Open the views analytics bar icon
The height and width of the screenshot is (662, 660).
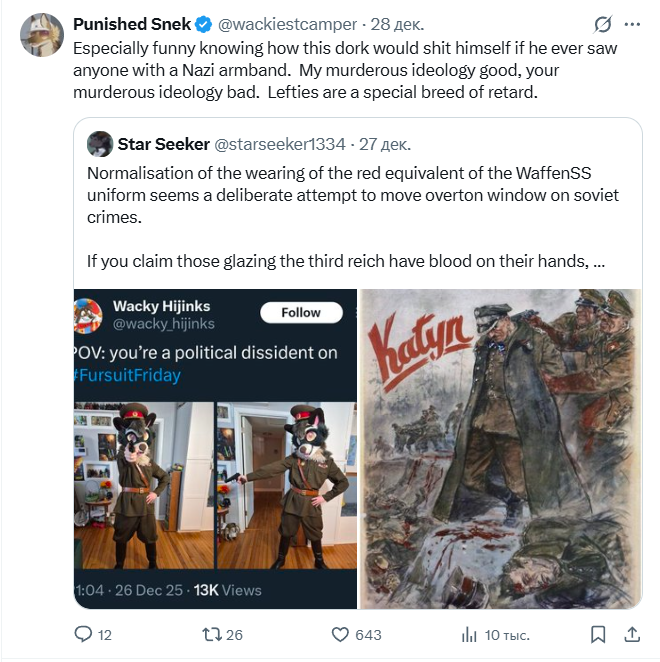click(468, 634)
